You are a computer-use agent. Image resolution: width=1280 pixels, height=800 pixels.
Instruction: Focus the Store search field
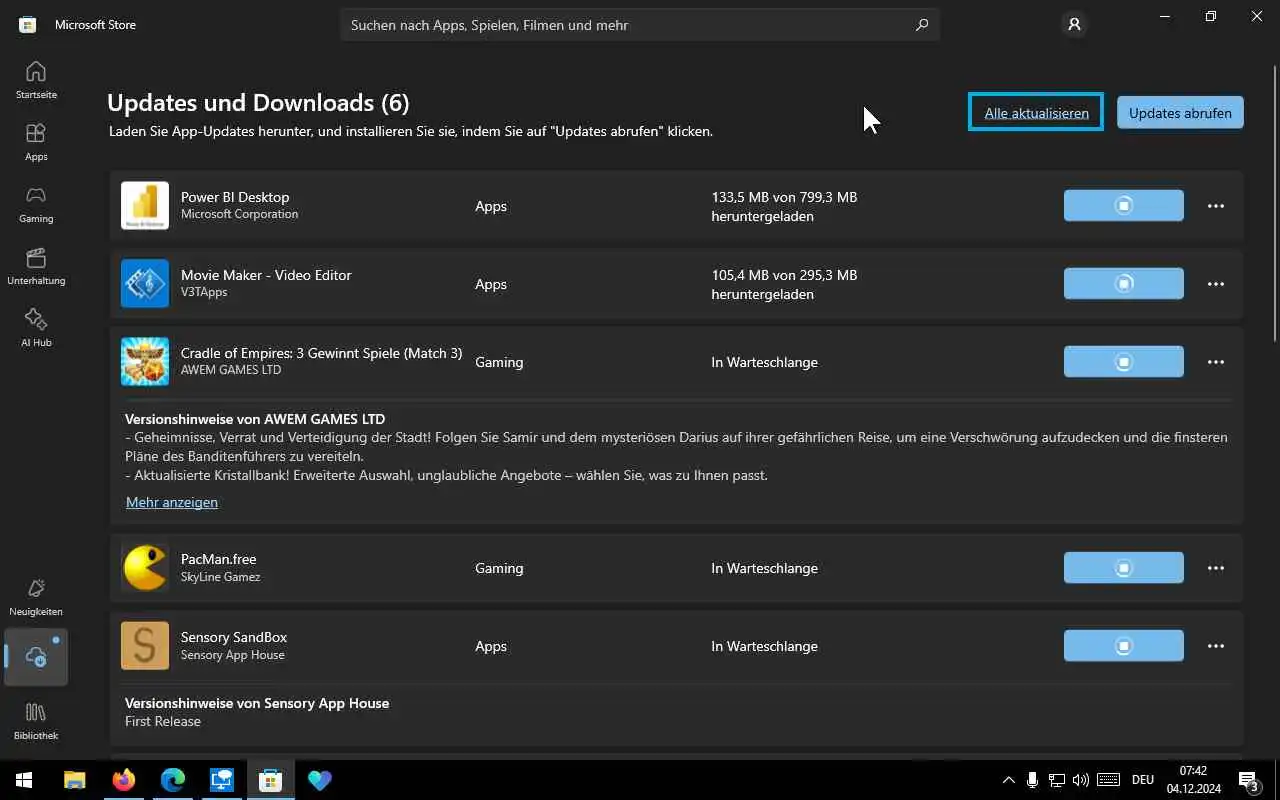pos(640,25)
